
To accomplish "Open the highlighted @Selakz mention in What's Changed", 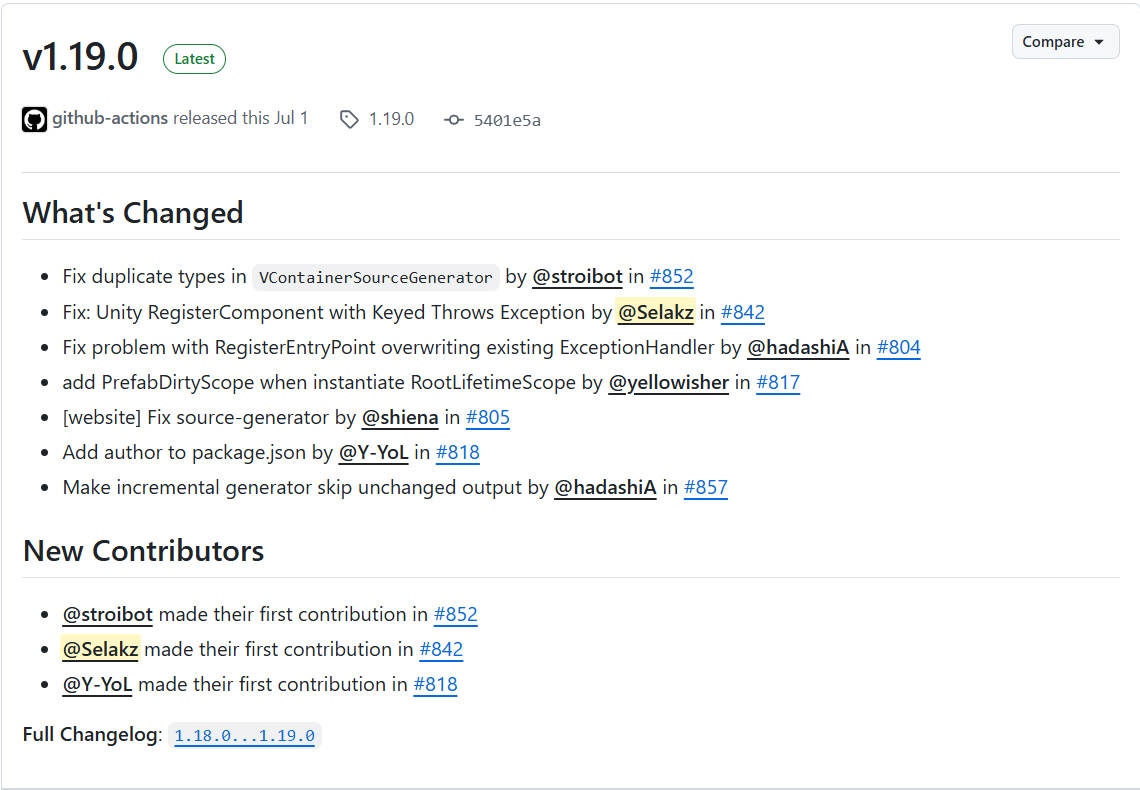I will 655,313.
